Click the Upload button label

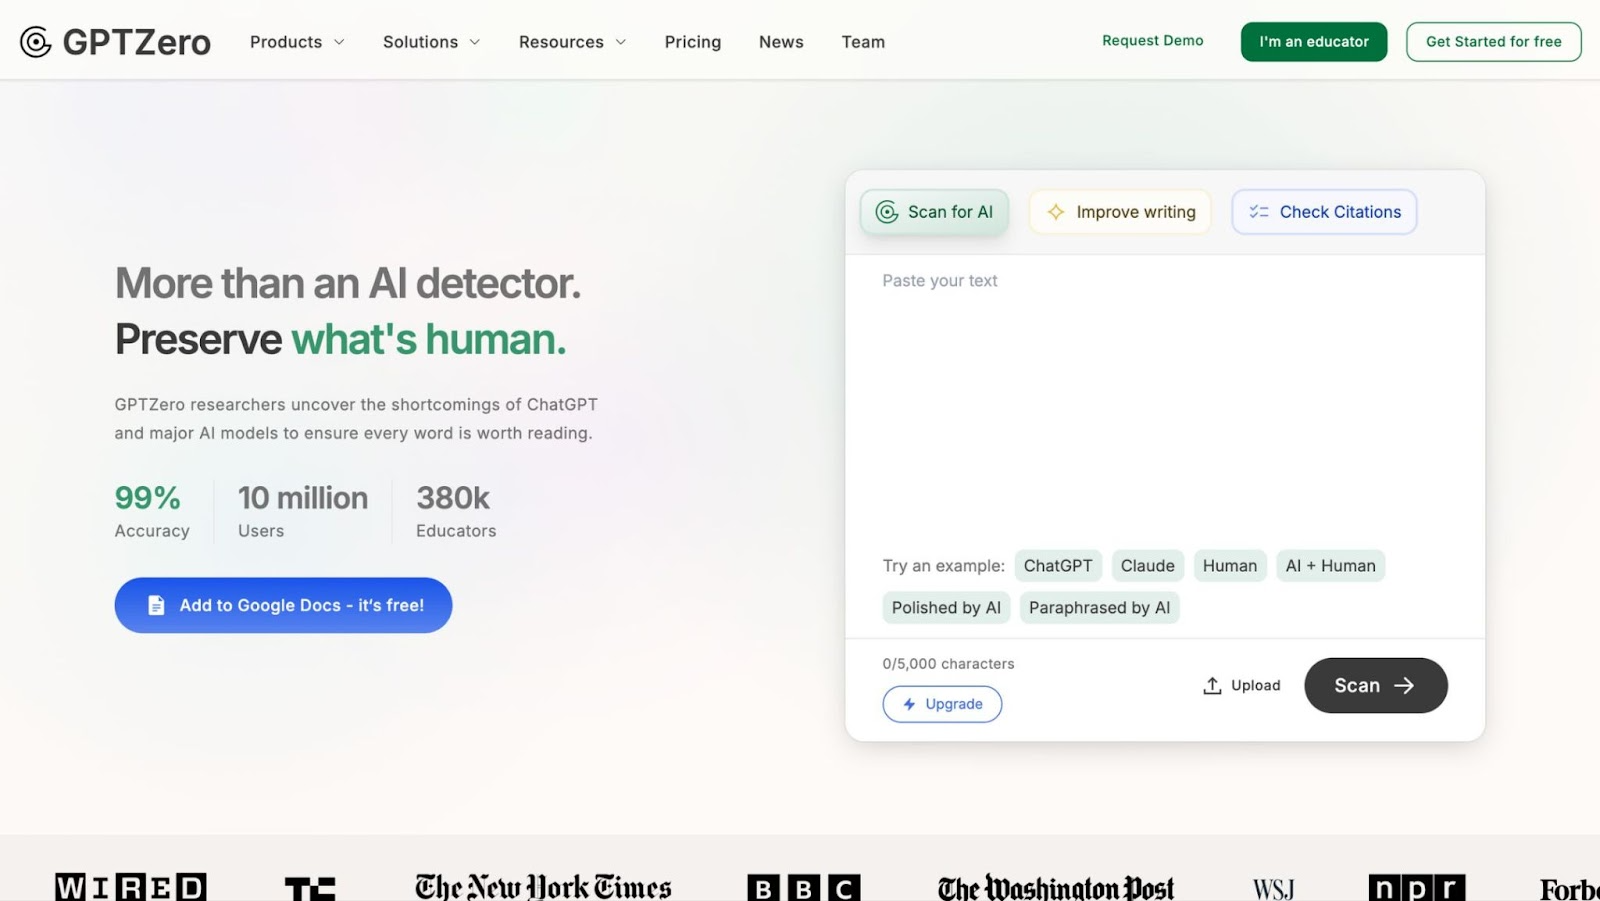click(1256, 685)
